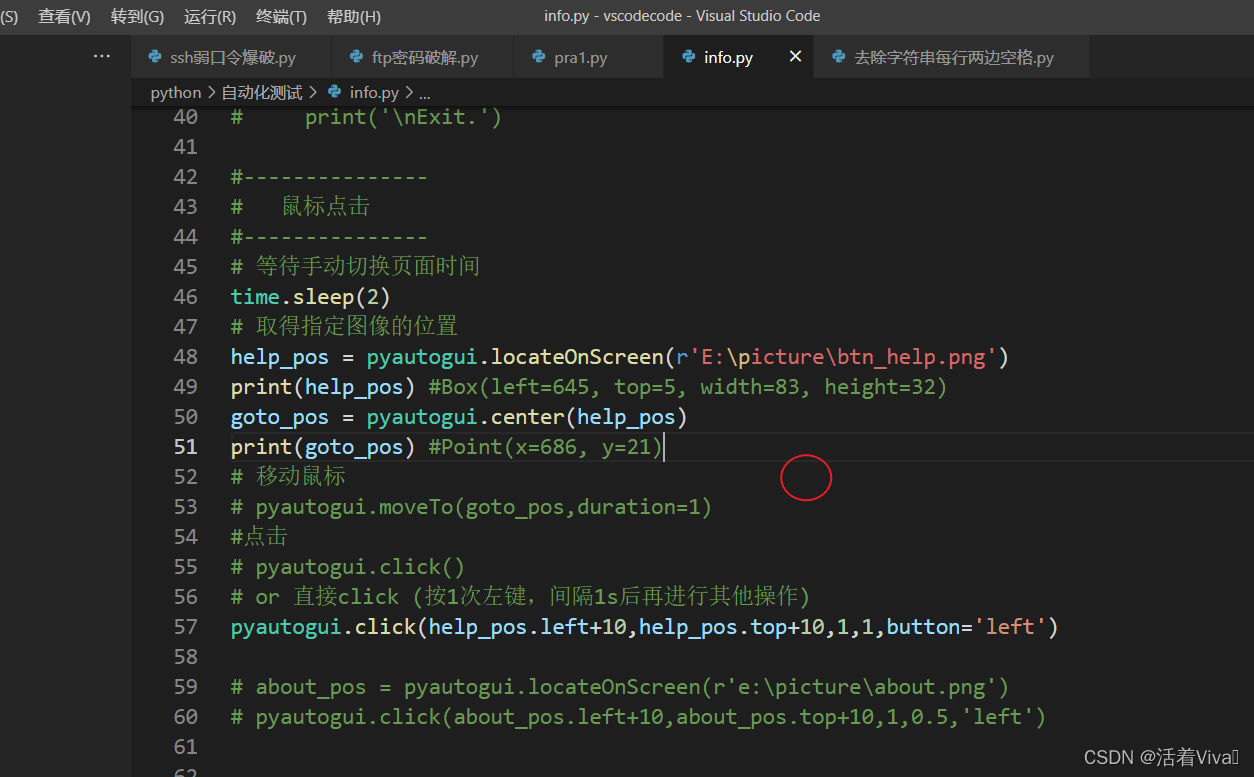
Task: Open the 运行(R) menu
Action: [x=210, y=16]
